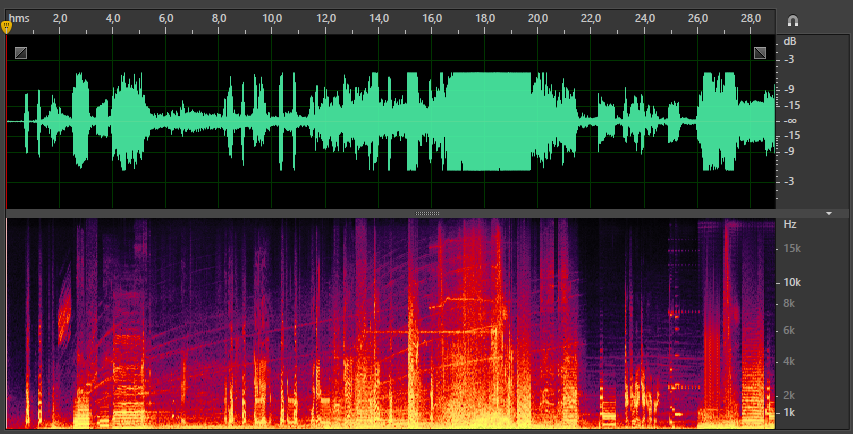Click the 4,0 mark on the time ruler
The height and width of the screenshot is (434, 853).
click(113, 19)
